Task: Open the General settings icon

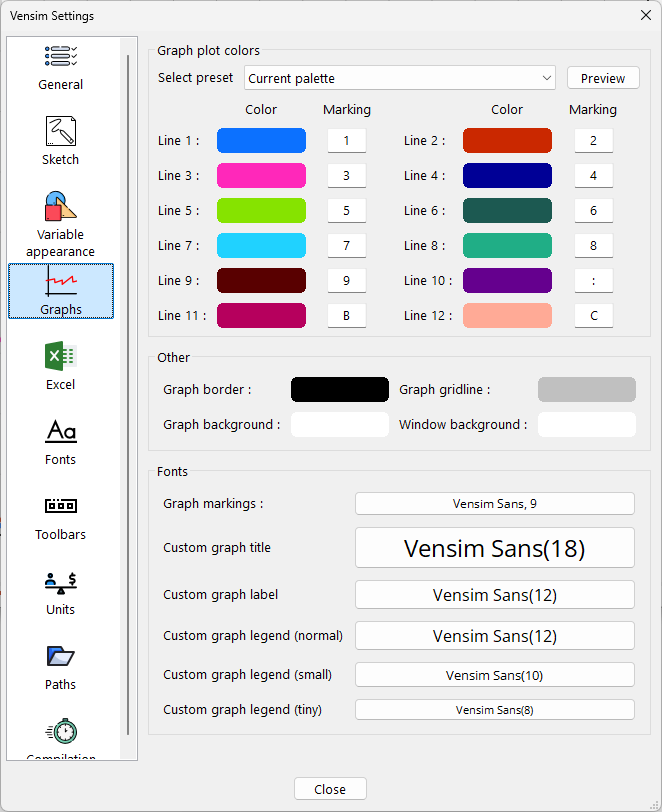Action: pyautogui.click(x=60, y=57)
